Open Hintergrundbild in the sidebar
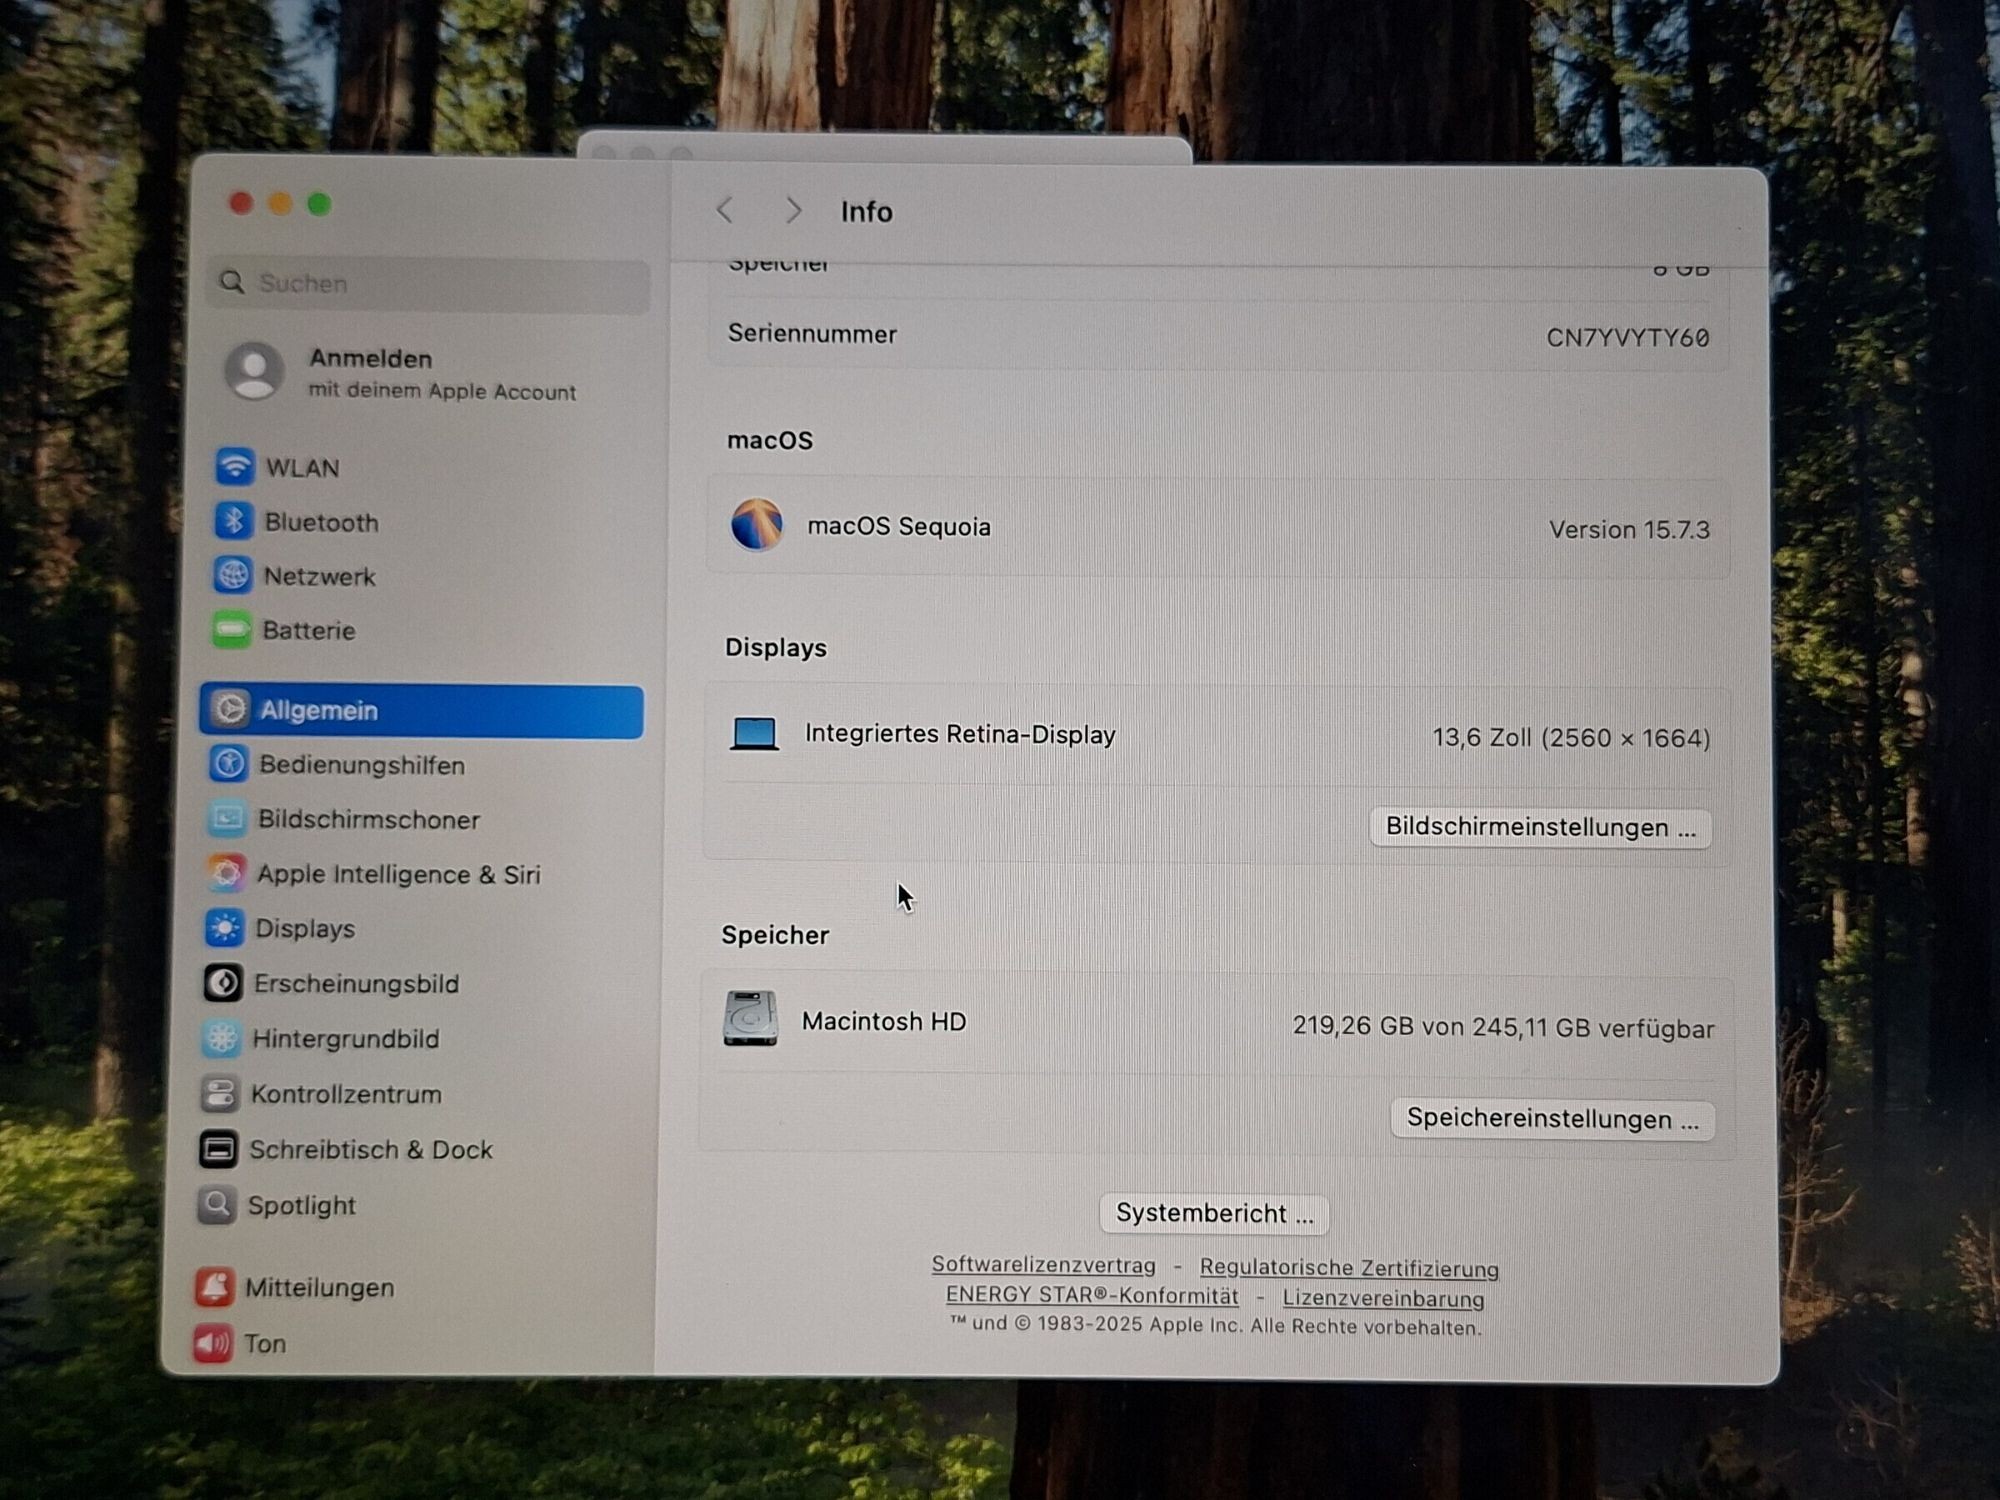Screen dimensions: 2000x1500 (x=344, y=1039)
